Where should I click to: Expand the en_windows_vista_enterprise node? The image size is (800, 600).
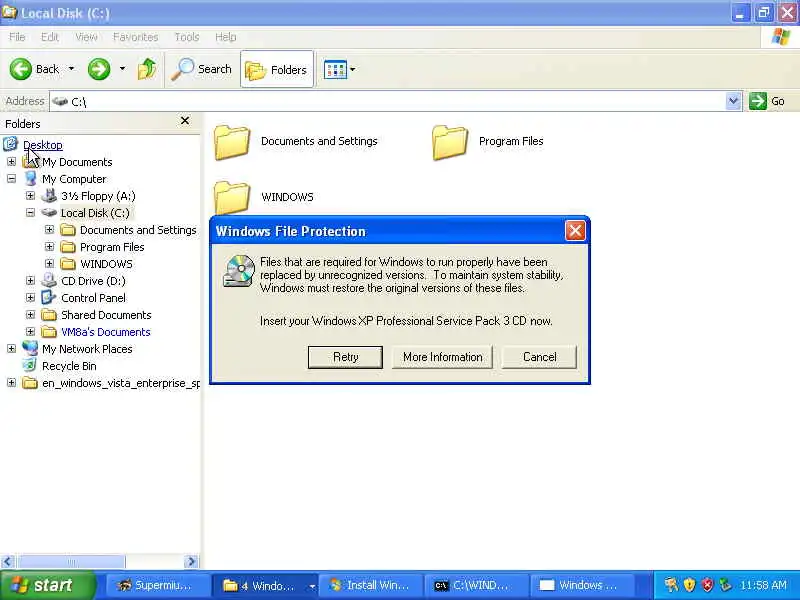coord(11,383)
